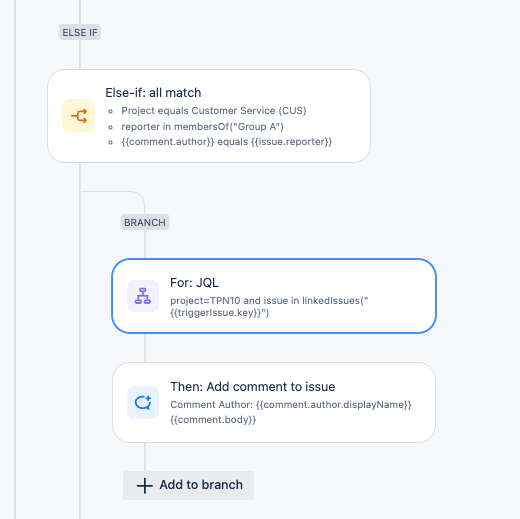520x519 pixels.
Task: Click the Project equals Customer Service (CUS) condition
Action: [x=214, y=111]
